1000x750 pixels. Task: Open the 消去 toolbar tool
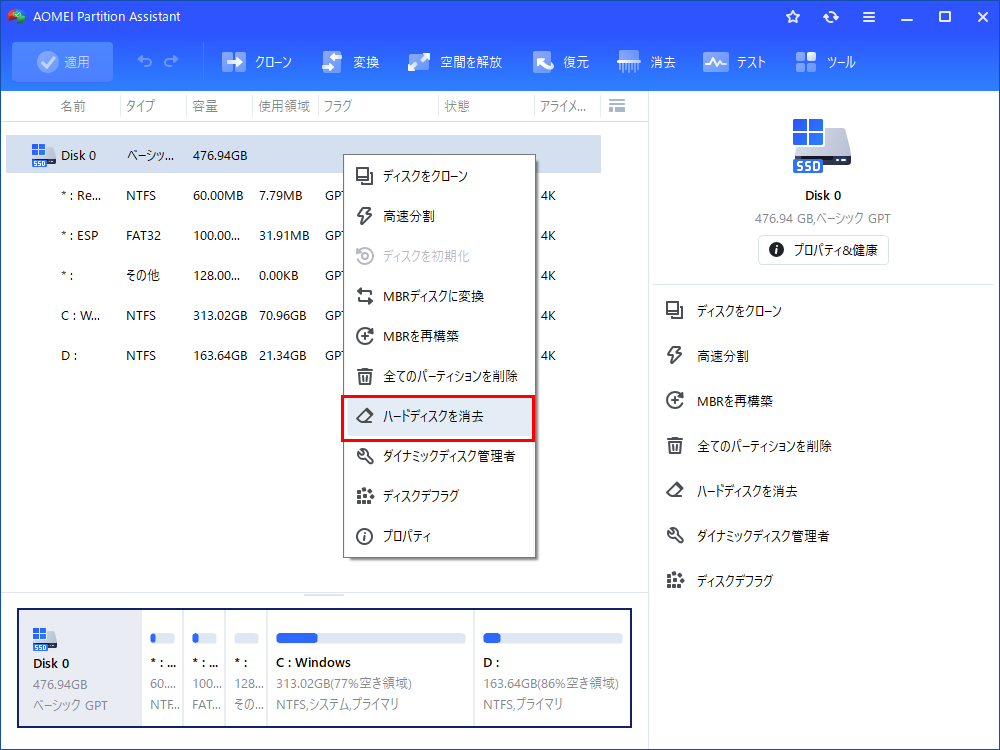click(646, 61)
